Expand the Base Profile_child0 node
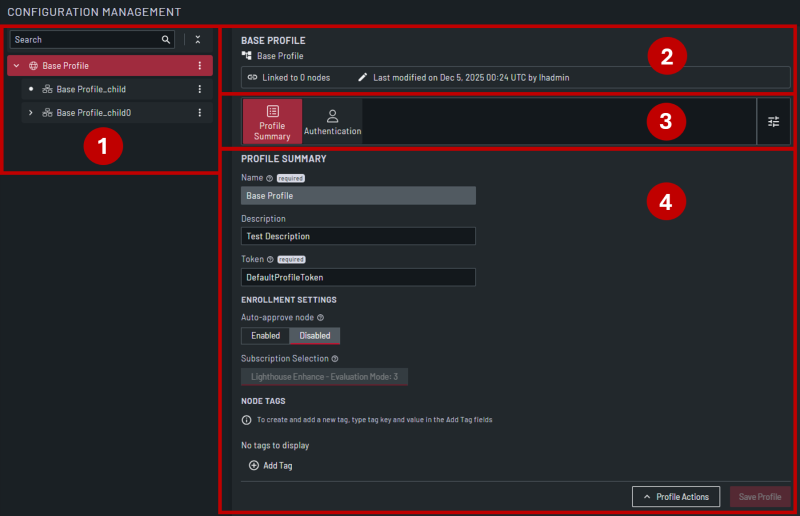This screenshot has width=800, height=516. tap(31, 113)
